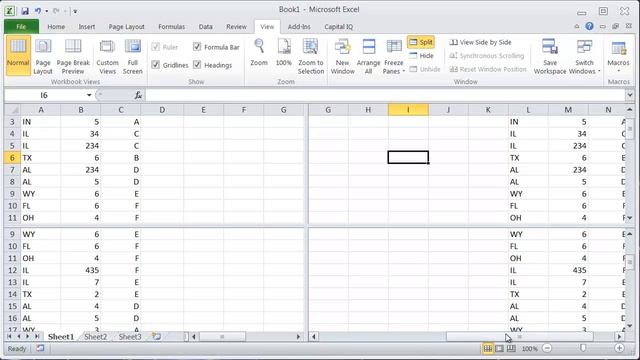Switch to the Data tab

pos(205,27)
